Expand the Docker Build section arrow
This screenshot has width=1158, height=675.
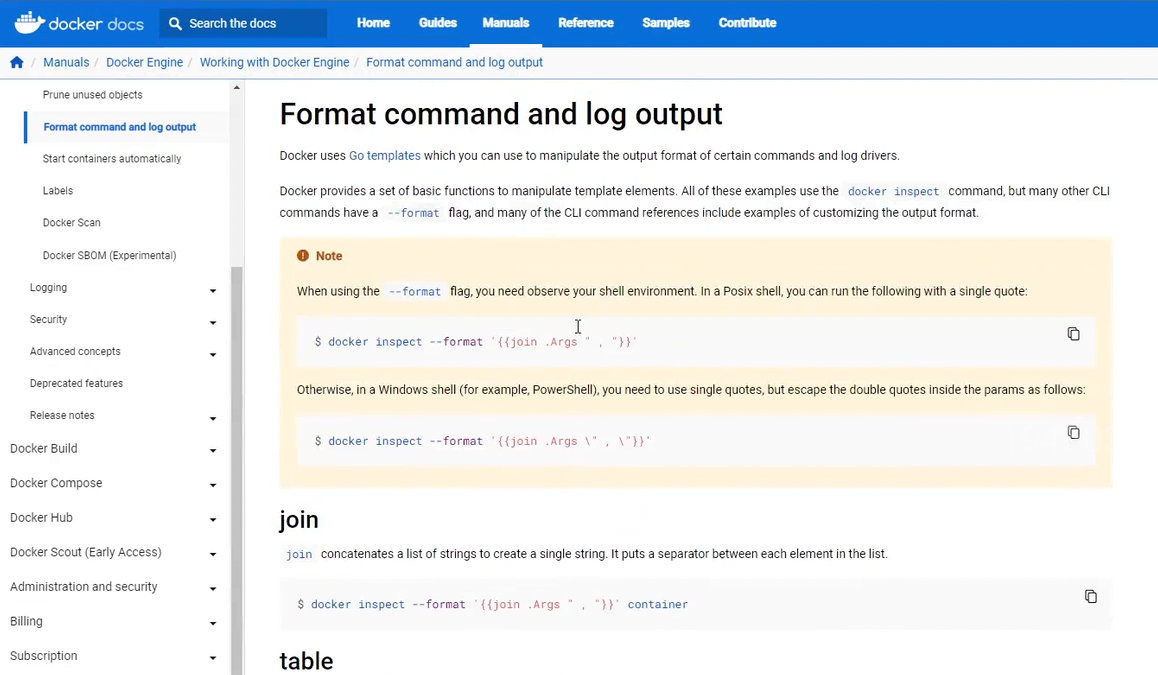213,450
